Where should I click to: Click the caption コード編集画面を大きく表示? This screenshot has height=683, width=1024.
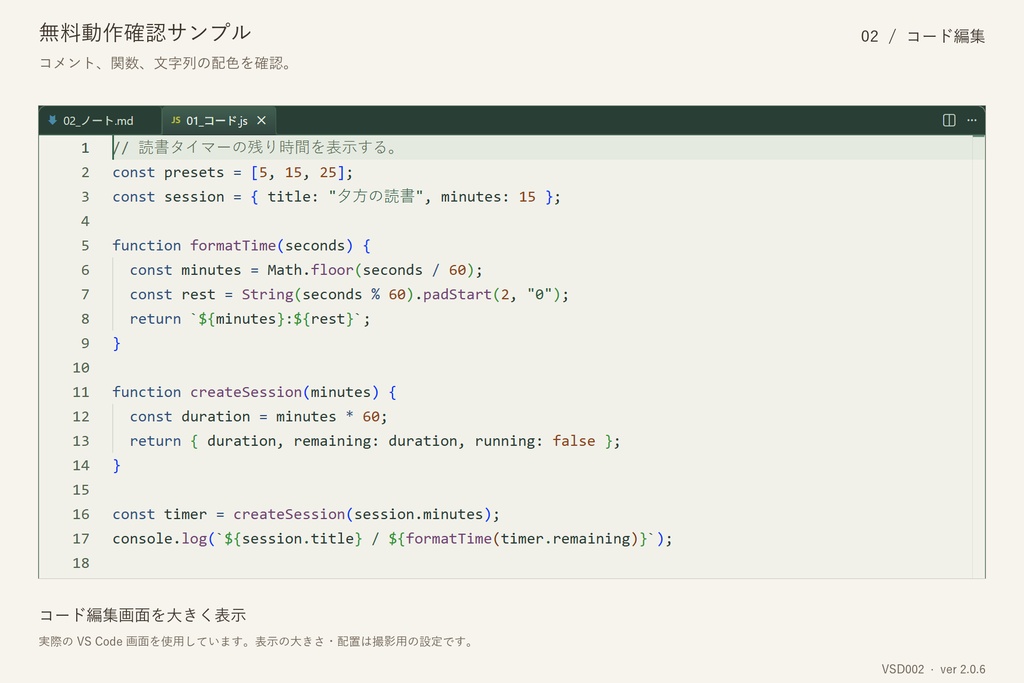142,615
